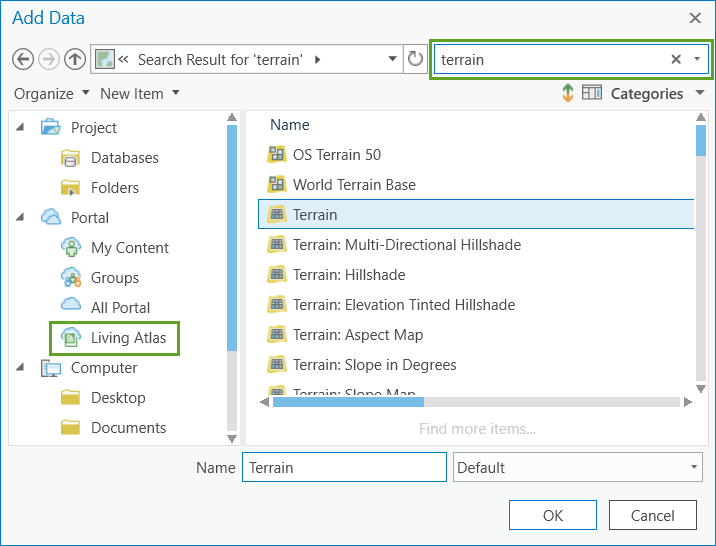Open the New Item menu
The height and width of the screenshot is (546, 716).
click(x=140, y=93)
